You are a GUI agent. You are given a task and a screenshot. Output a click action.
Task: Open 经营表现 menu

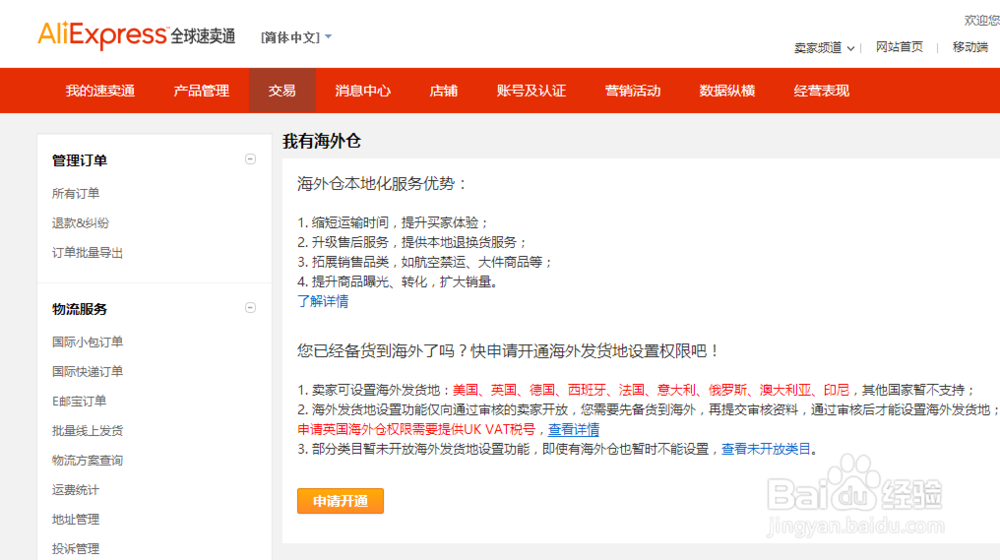click(x=821, y=91)
